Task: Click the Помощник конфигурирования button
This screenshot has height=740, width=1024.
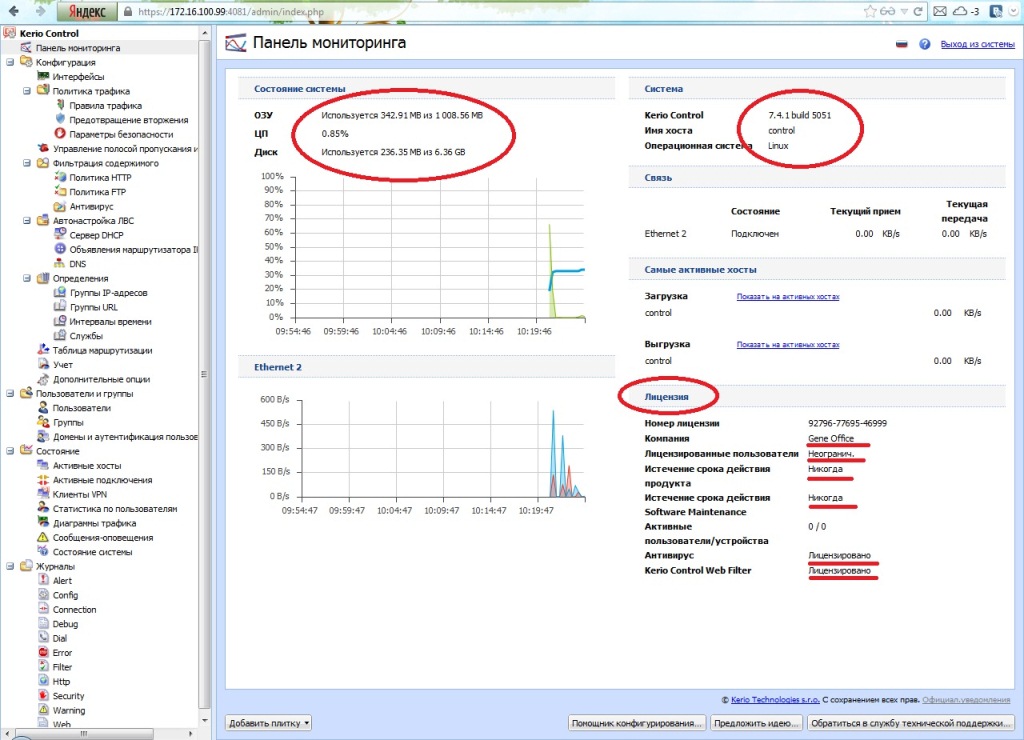Action: (636, 723)
